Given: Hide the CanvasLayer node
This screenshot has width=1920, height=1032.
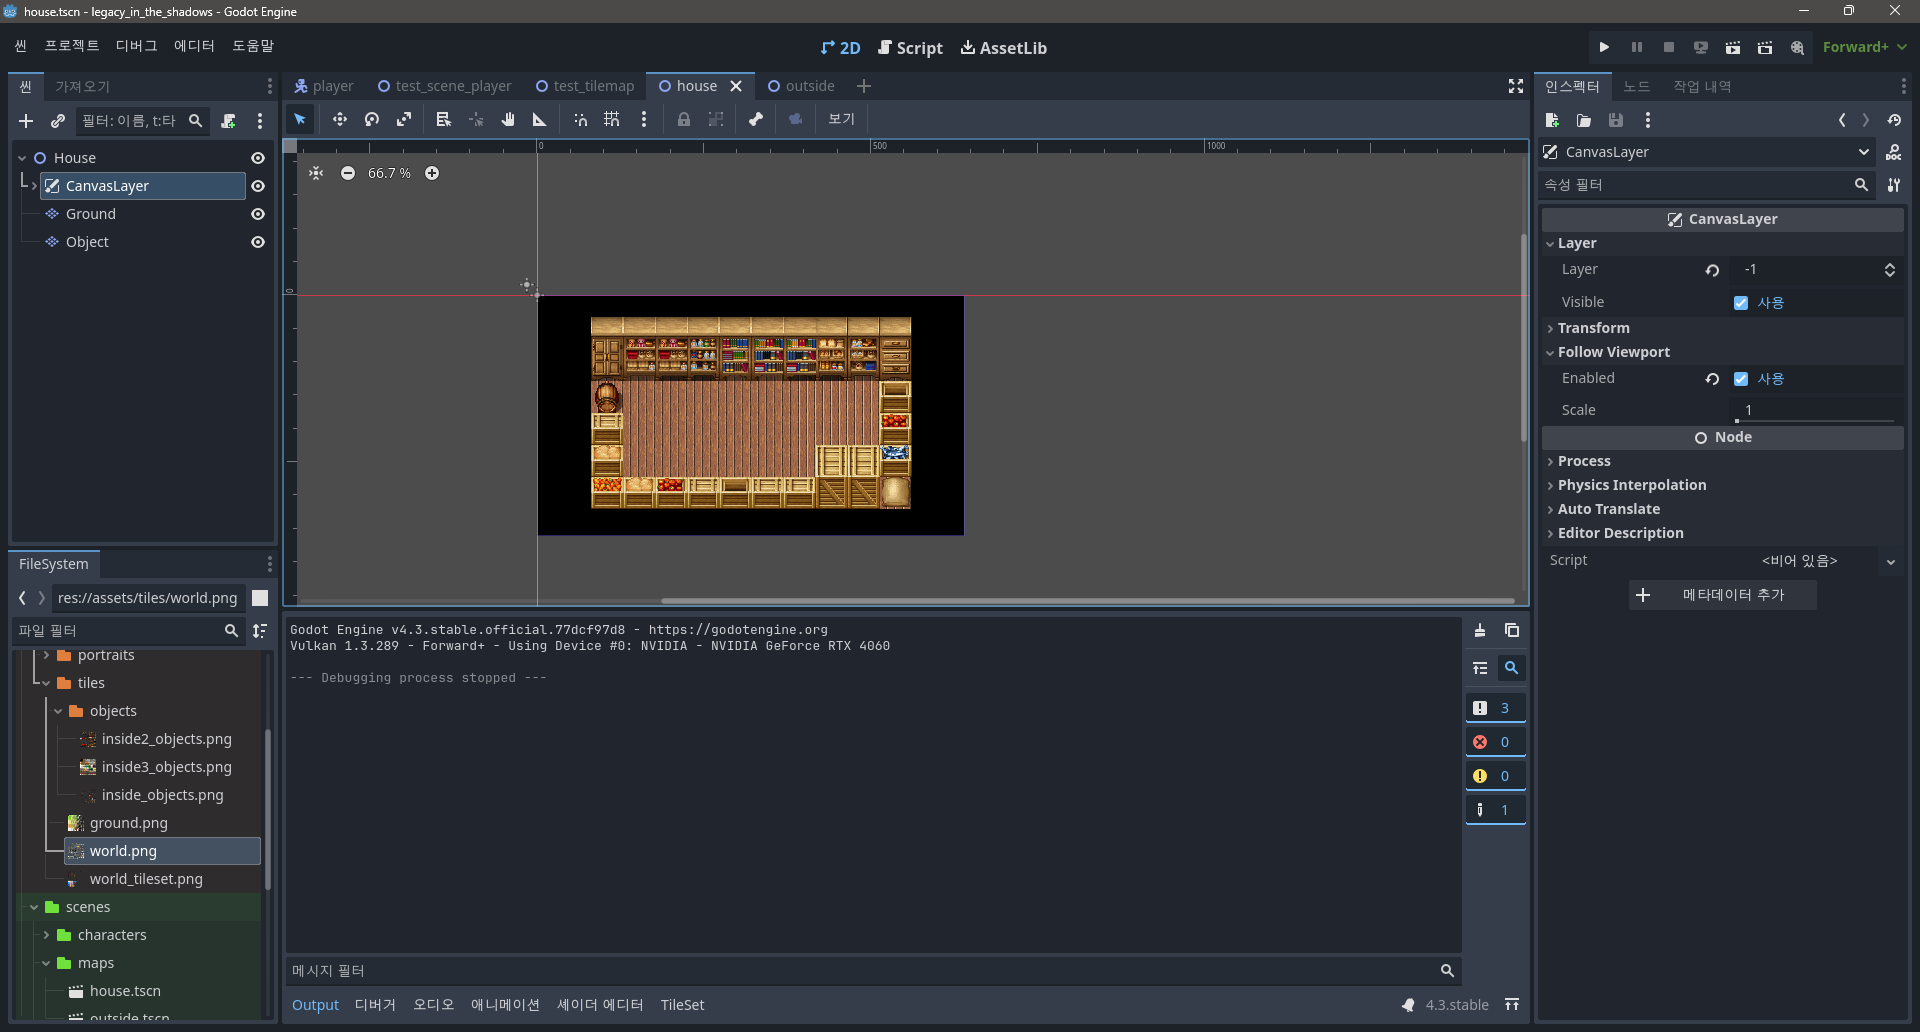Looking at the screenshot, I should pyautogui.click(x=258, y=186).
